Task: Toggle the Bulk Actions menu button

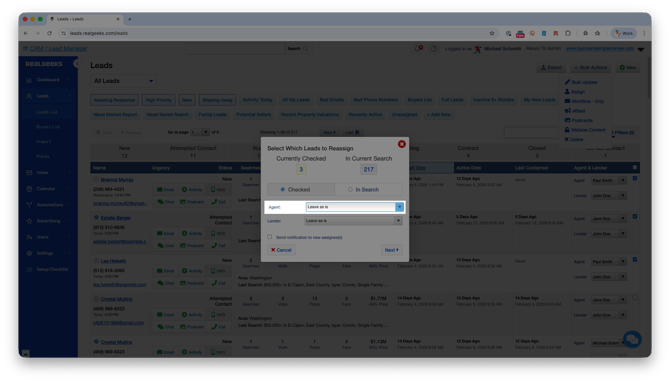Action: point(591,68)
